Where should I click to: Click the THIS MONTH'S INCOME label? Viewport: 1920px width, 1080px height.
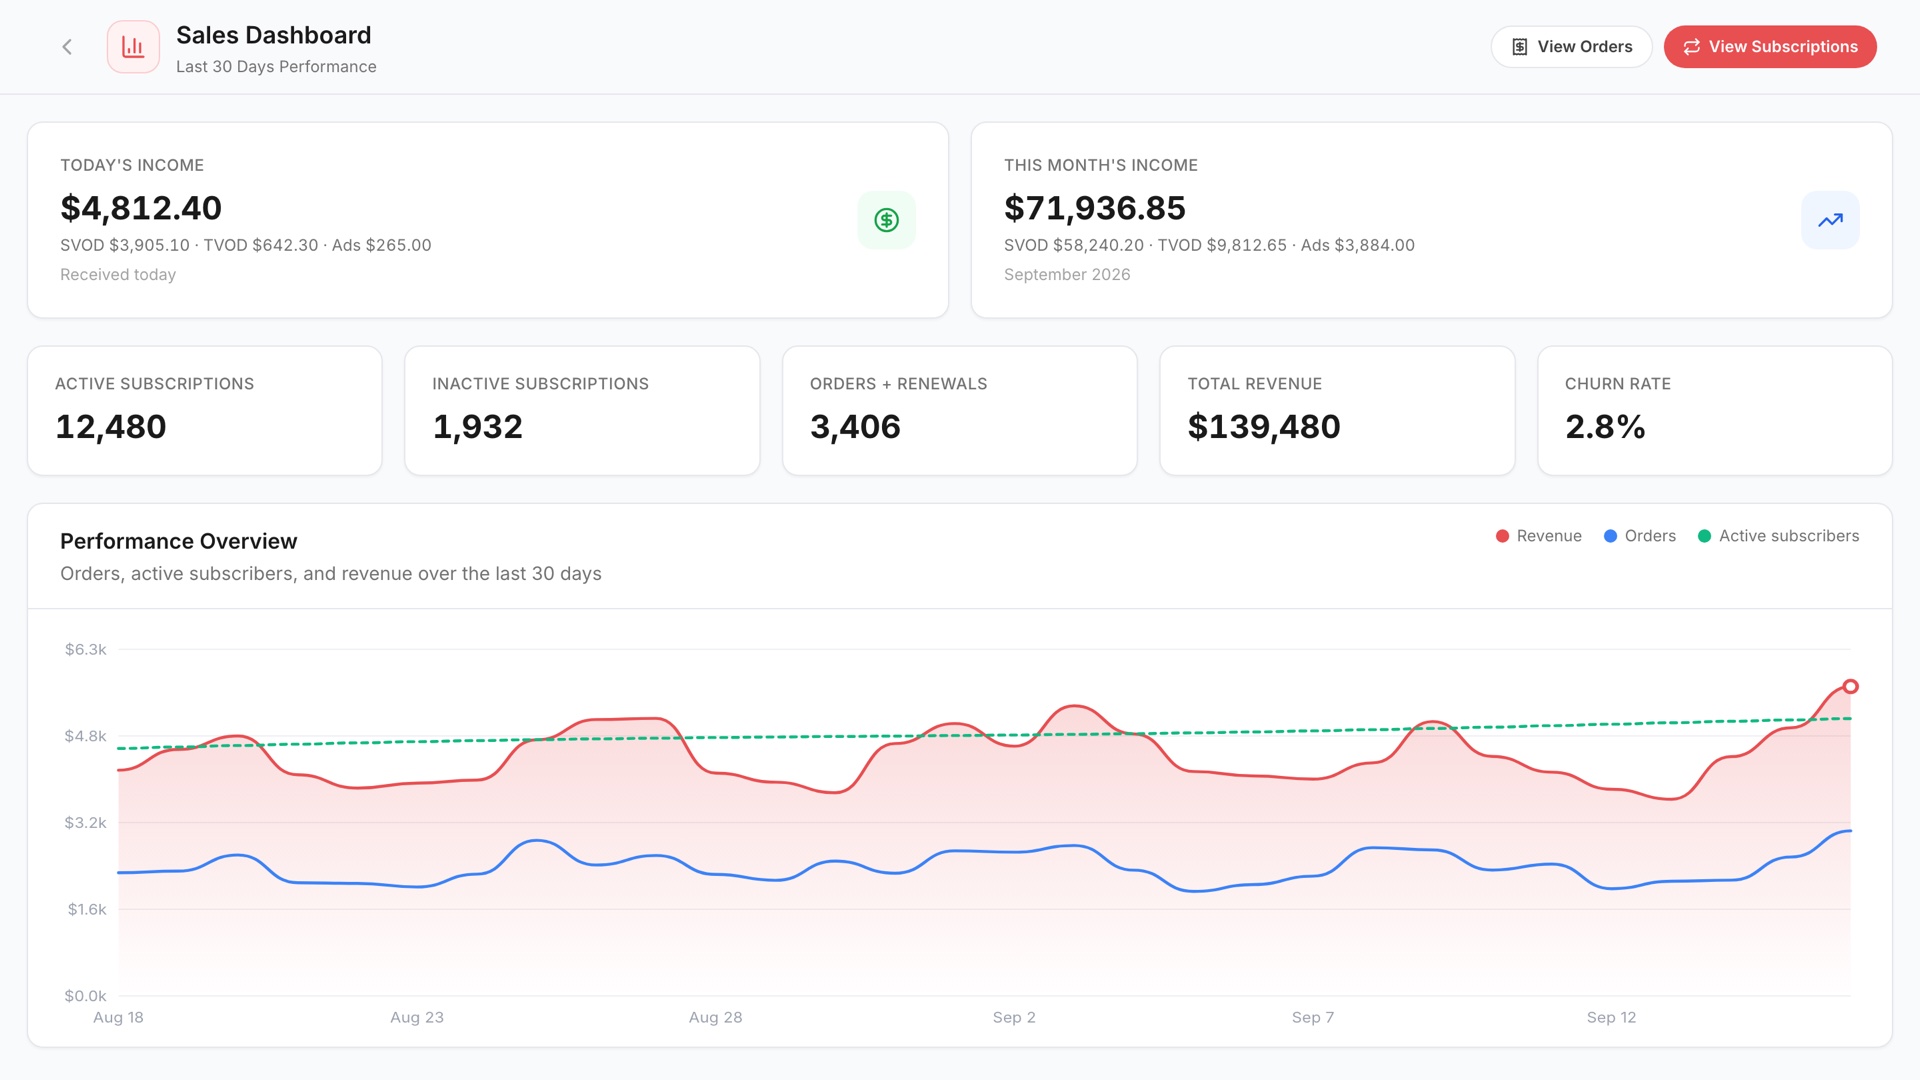1101,166
